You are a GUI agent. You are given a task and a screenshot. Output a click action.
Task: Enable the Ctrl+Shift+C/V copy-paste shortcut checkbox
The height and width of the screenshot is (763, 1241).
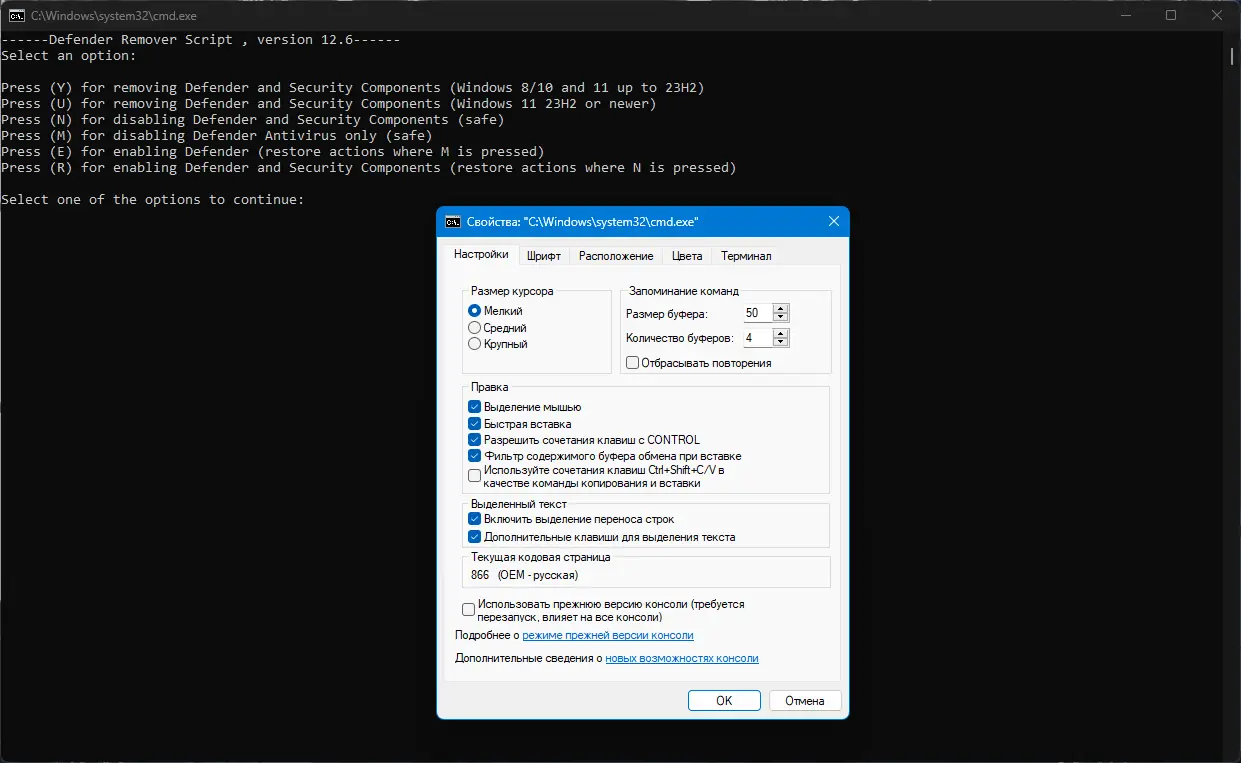pyautogui.click(x=474, y=476)
